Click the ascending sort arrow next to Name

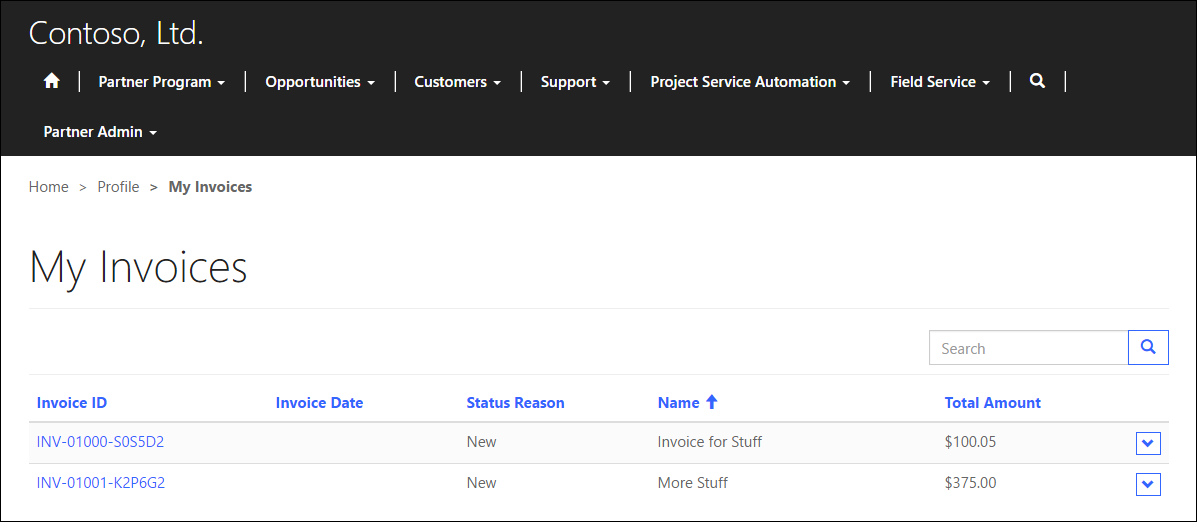pyautogui.click(x=711, y=402)
